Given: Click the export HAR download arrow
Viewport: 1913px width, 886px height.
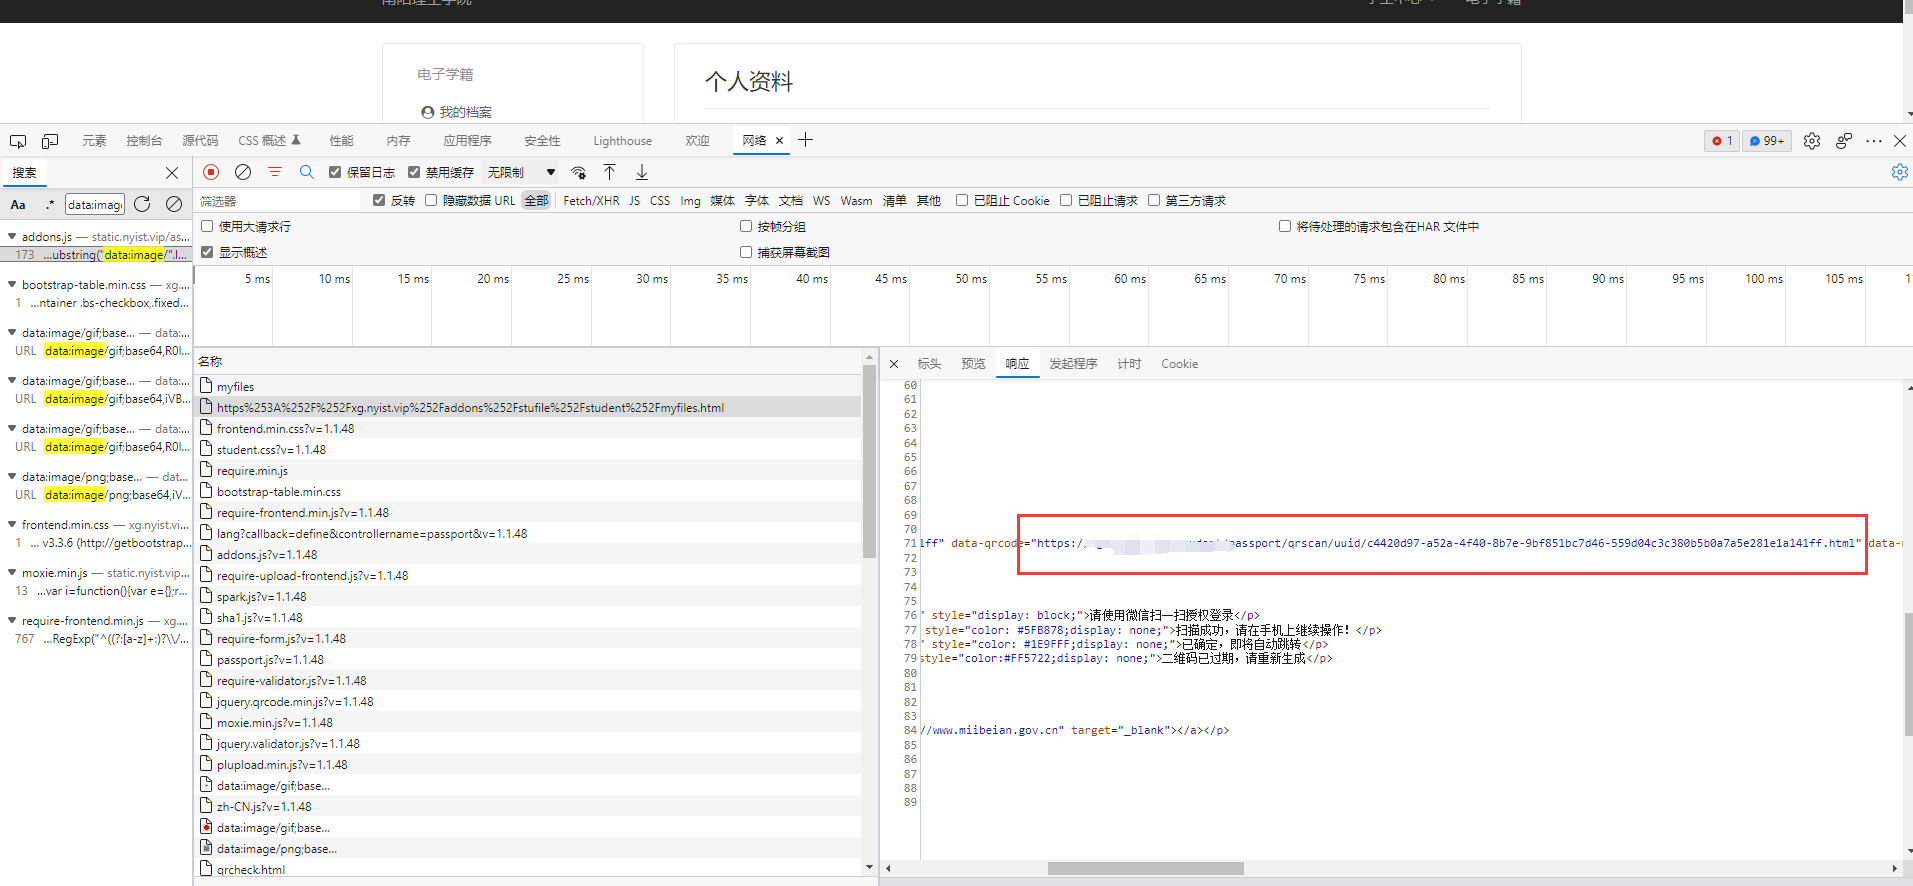Looking at the screenshot, I should tap(642, 172).
